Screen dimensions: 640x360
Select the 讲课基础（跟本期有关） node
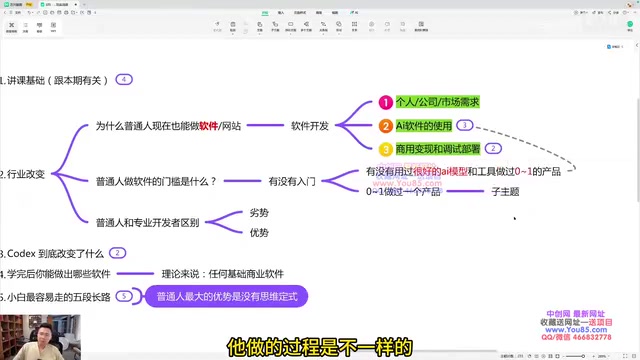(55, 80)
